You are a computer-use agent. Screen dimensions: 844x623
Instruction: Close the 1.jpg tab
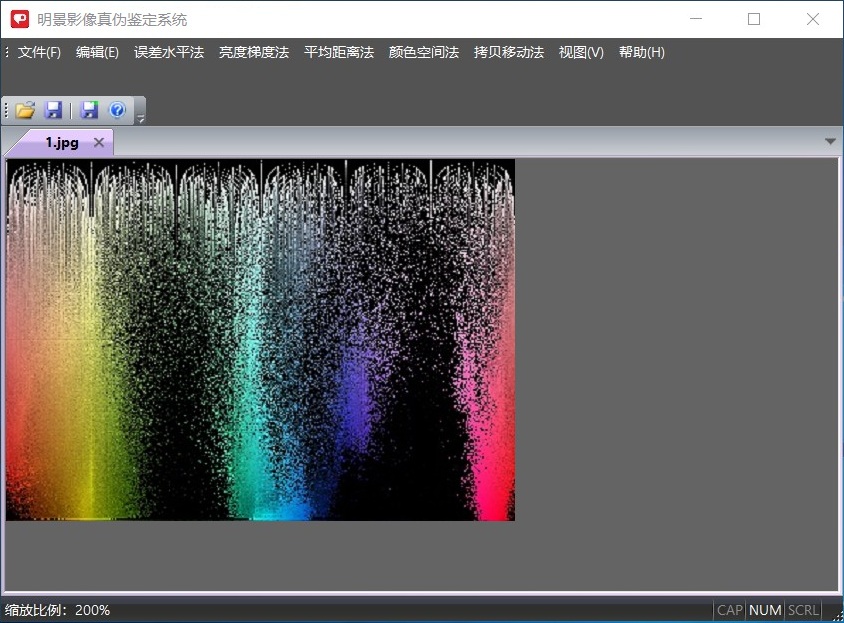pos(98,142)
